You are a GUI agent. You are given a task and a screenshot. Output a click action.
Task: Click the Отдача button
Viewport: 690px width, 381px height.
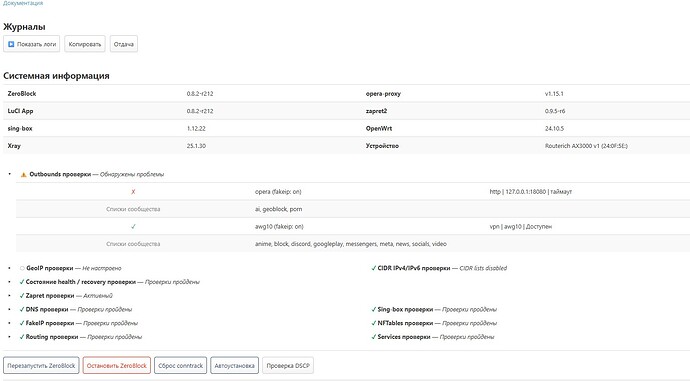pos(124,44)
